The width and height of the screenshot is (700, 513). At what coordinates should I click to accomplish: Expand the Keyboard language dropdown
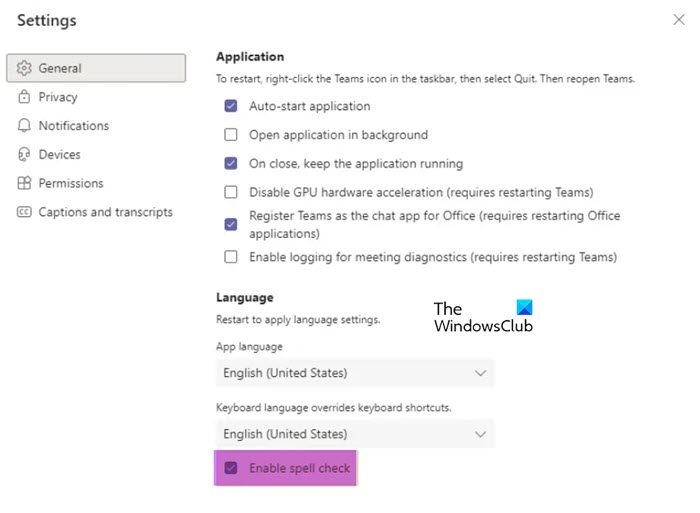click(355, 434)
